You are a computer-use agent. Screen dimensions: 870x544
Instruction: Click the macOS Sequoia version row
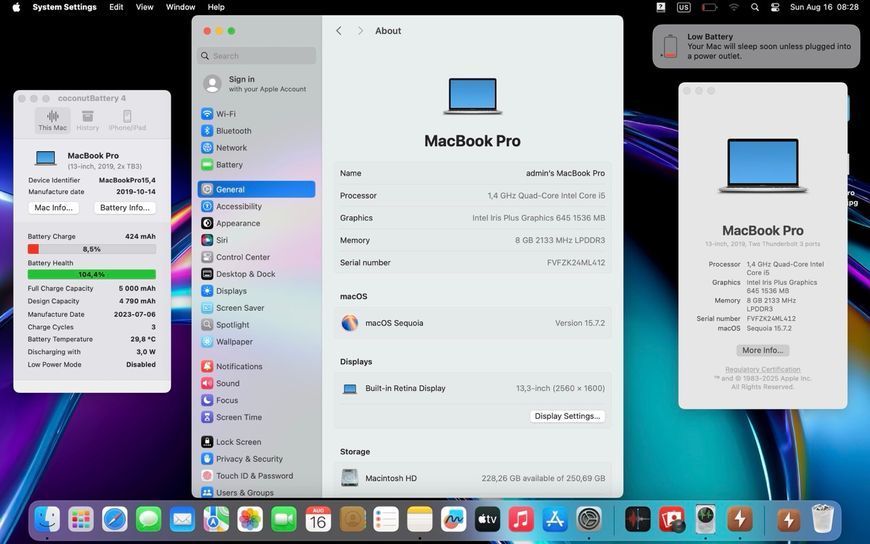point(473,323)
